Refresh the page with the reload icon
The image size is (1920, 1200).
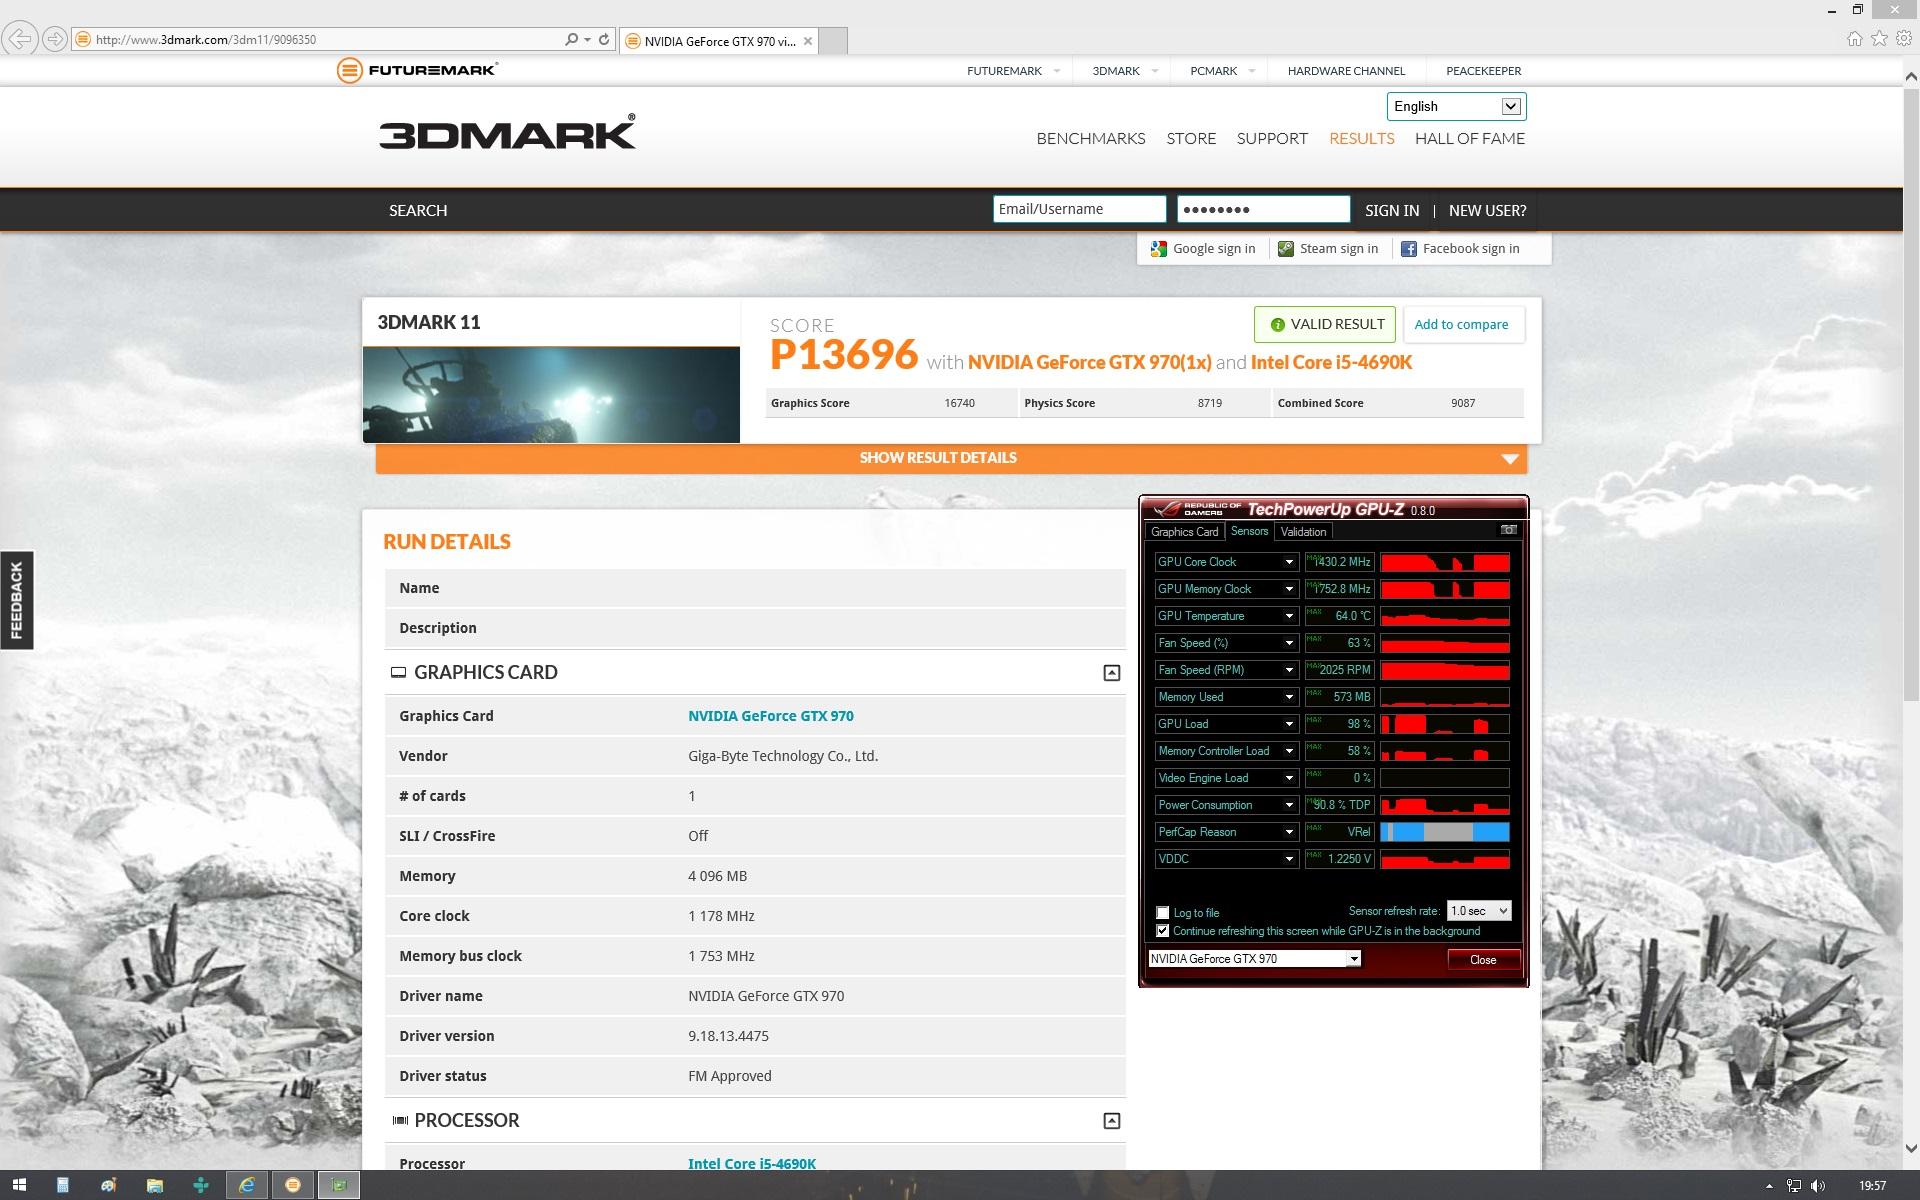pos(604,40)
